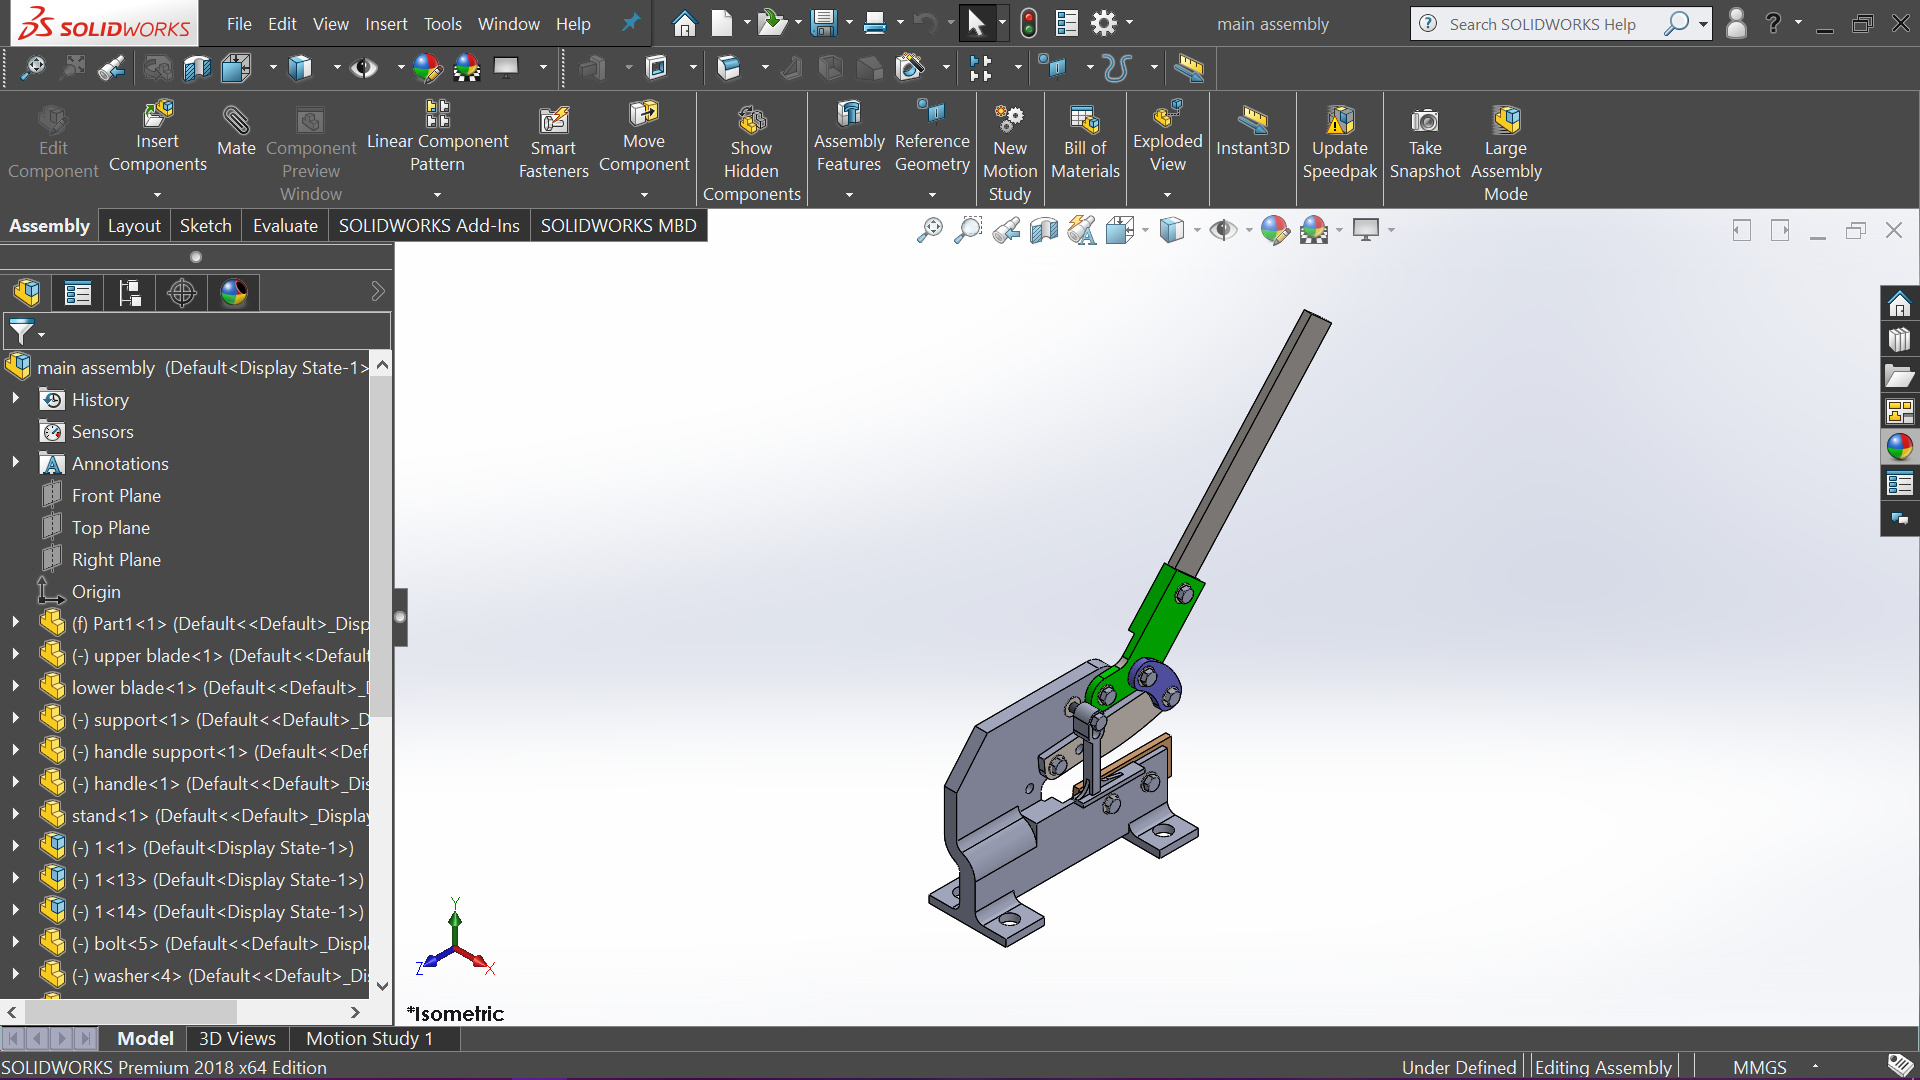The width and height of the screenshot is (1920, 1080).
Task: Open the Design Library task pane icon
Action: [x=1899, y=339]
